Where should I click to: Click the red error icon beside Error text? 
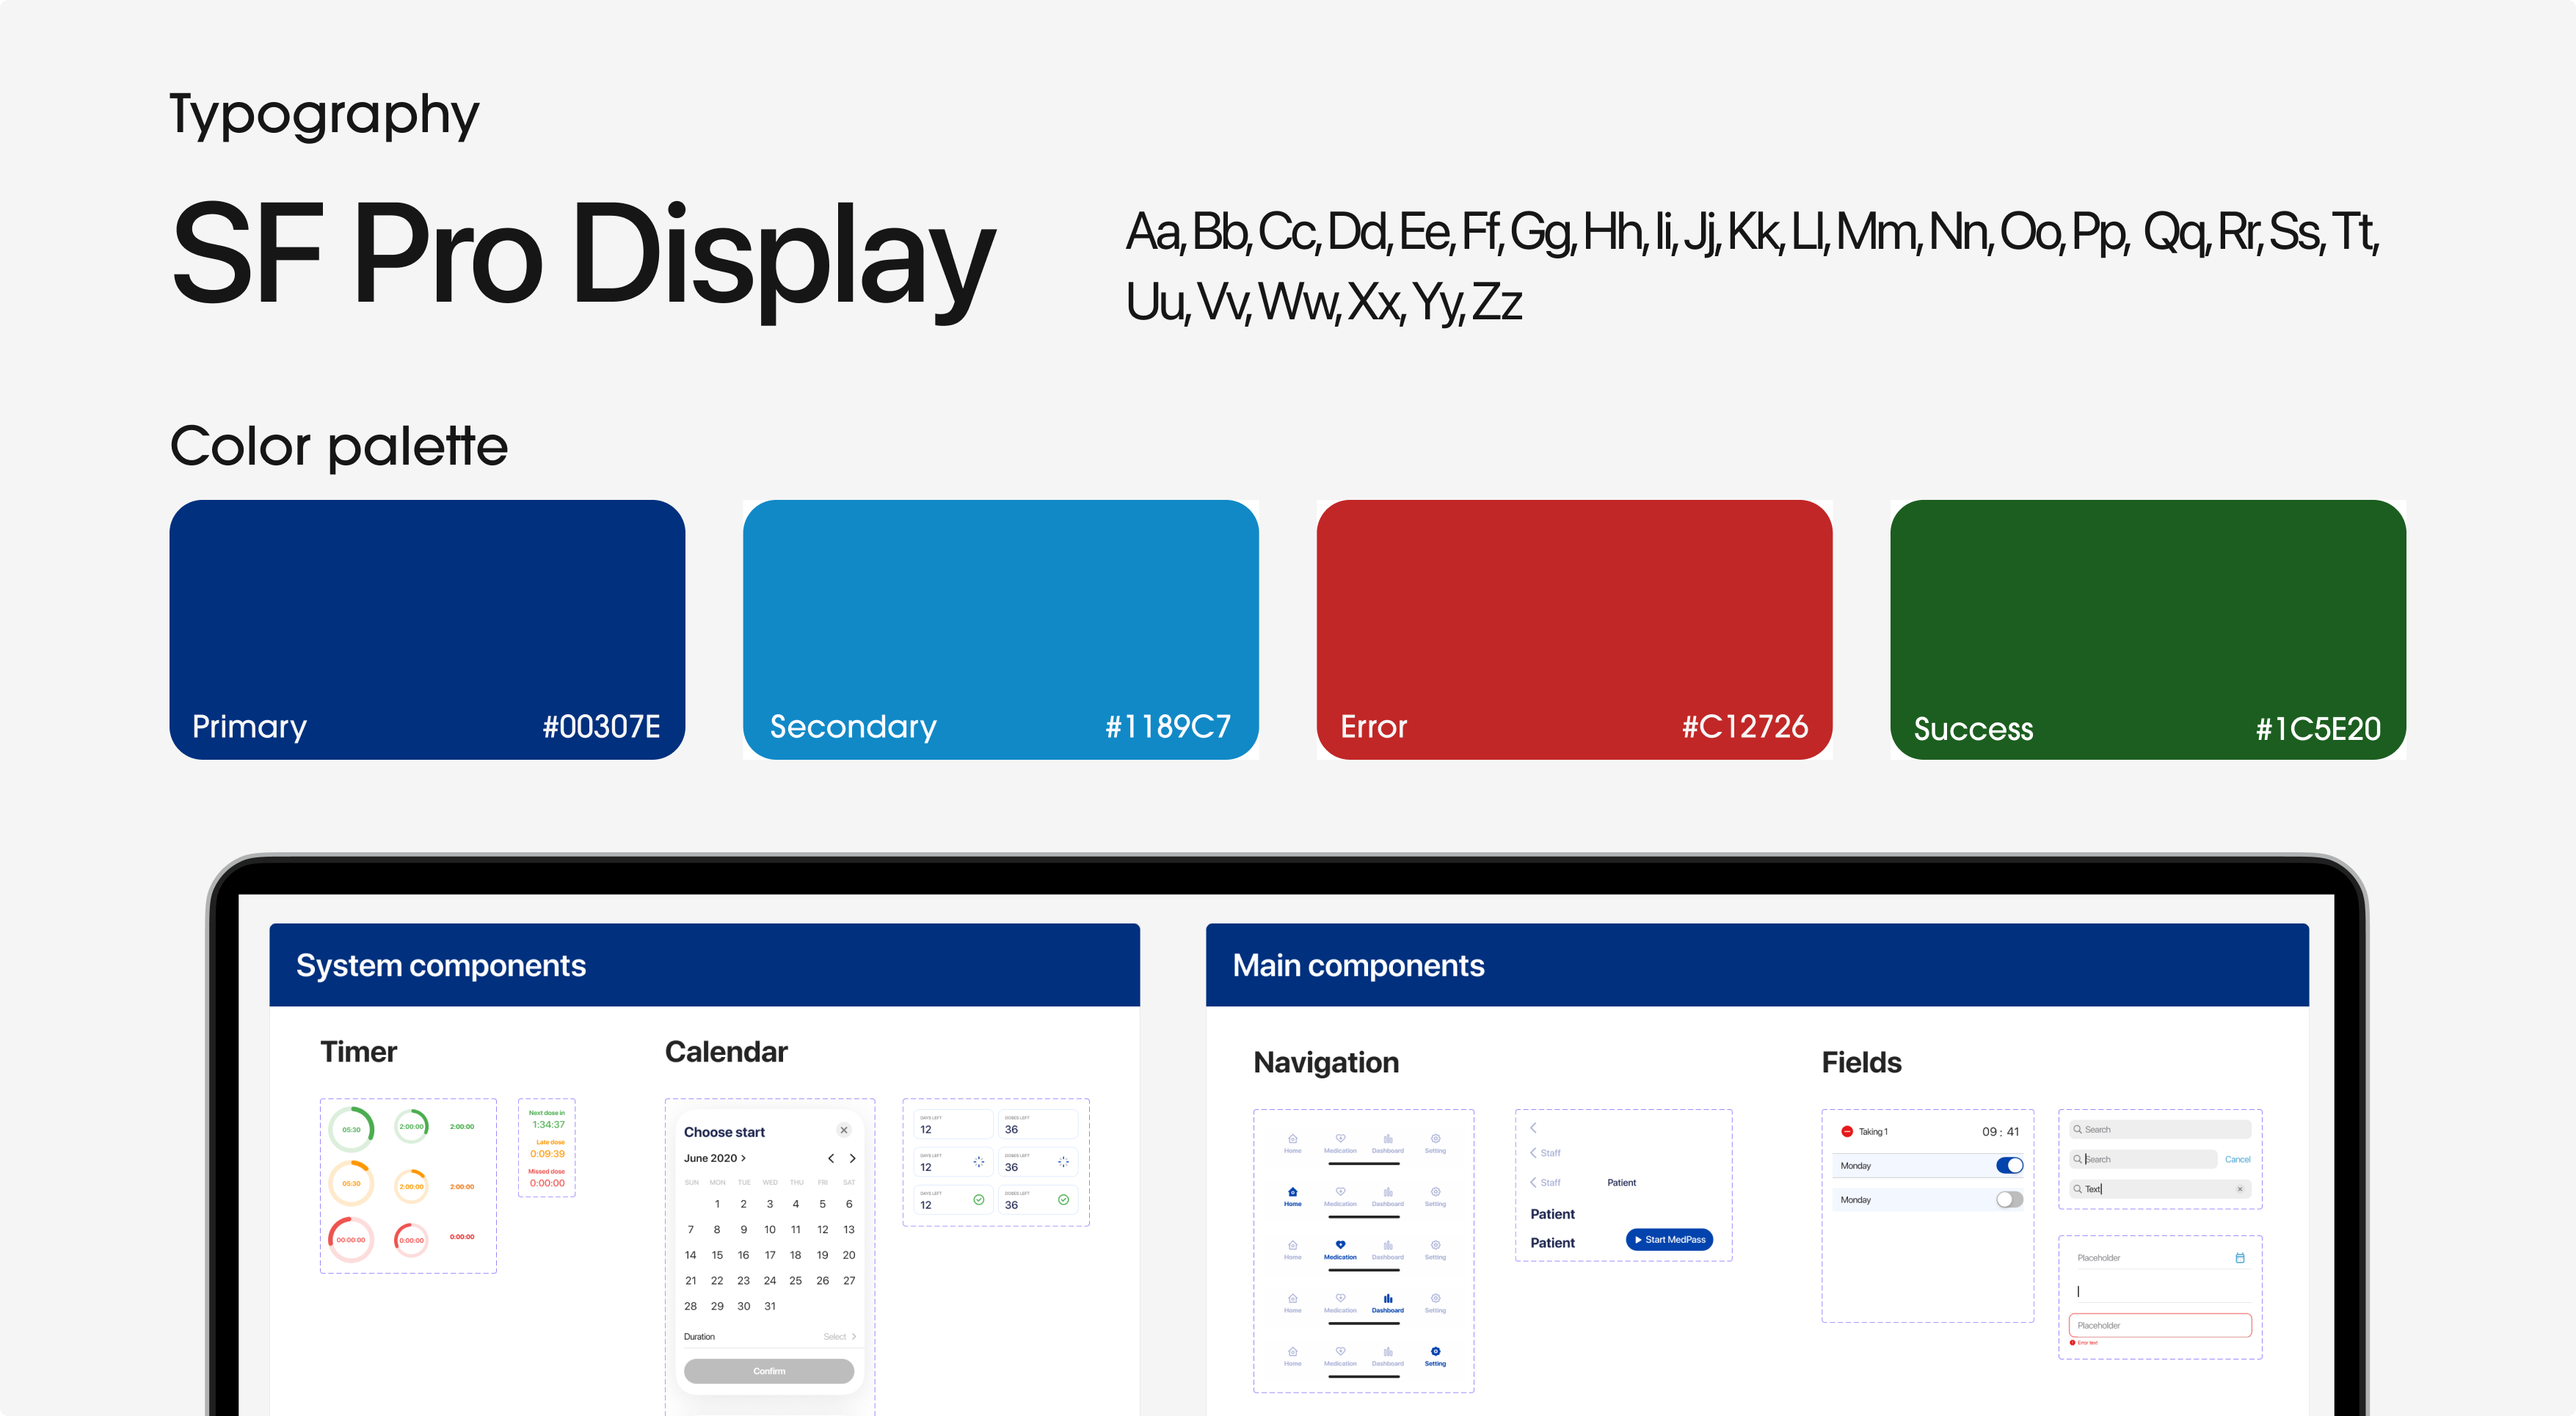tap(2072, 1342)
